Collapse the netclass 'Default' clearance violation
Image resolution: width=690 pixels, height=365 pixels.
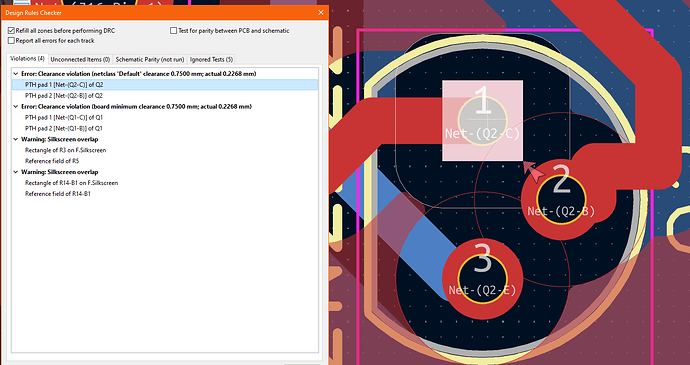(x=16, y=74)
